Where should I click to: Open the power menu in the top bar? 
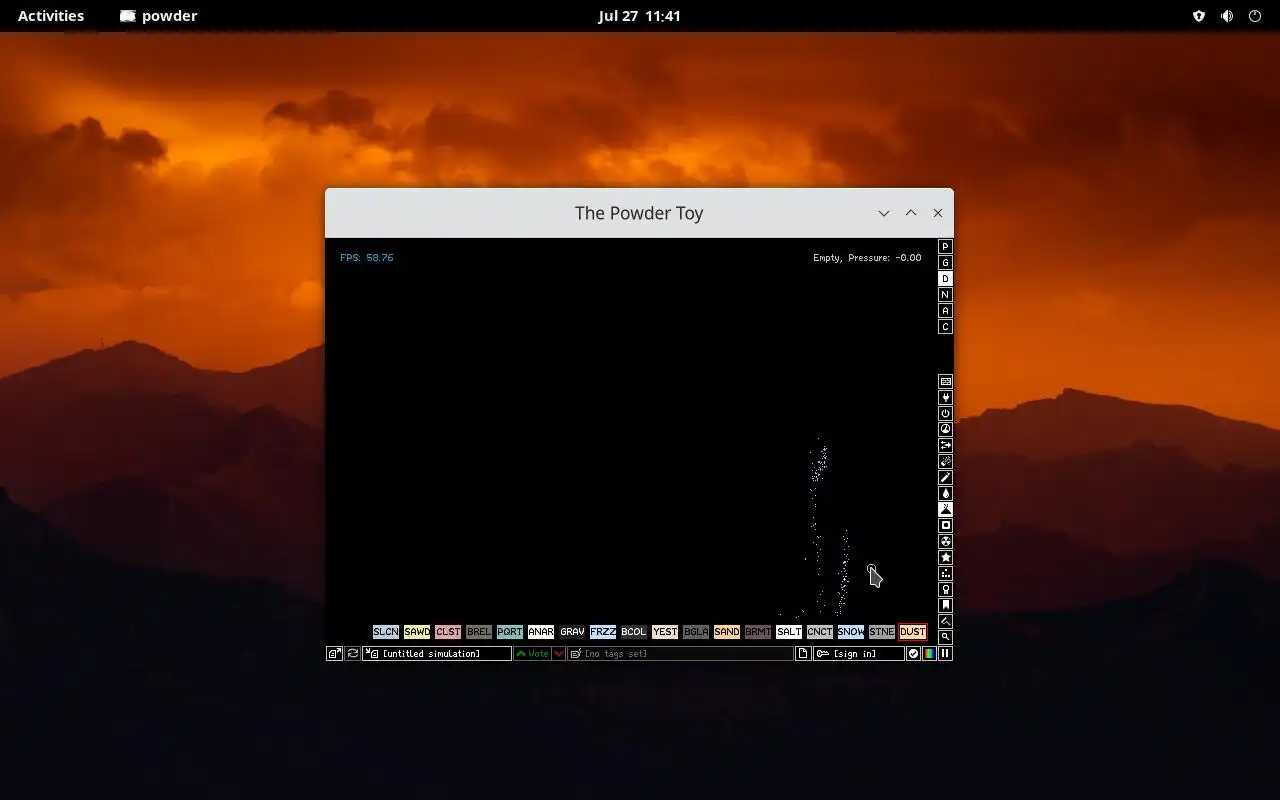click(x=1255, y=16)
